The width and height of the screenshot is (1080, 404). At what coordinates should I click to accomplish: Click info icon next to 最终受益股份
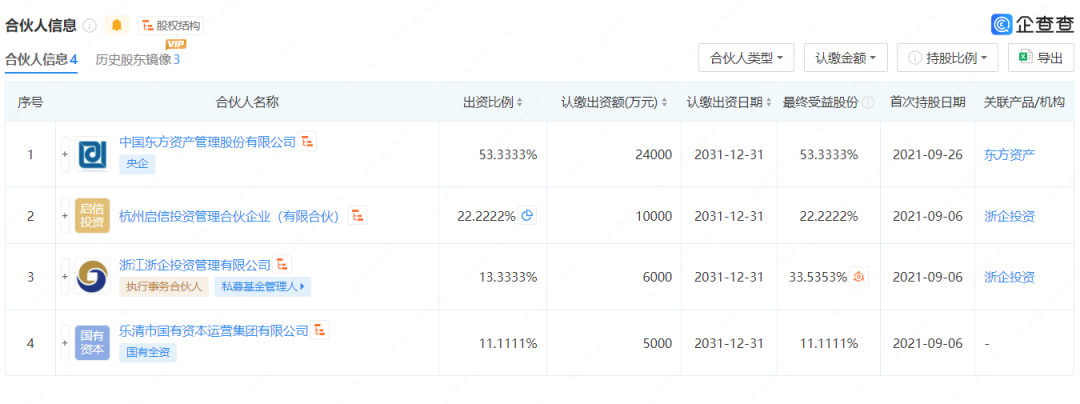[x=868, y=103]
